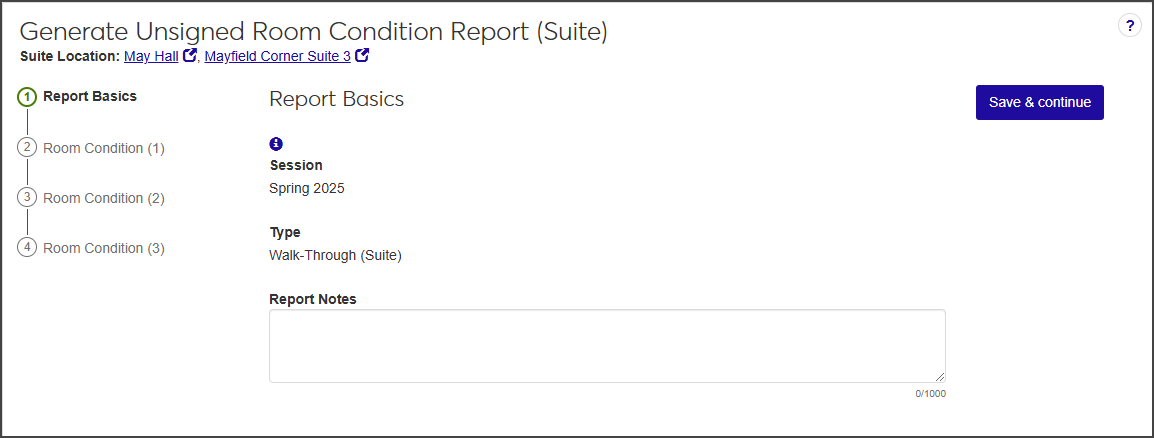Open Room Condition (3) step

[x=104, y=248]
